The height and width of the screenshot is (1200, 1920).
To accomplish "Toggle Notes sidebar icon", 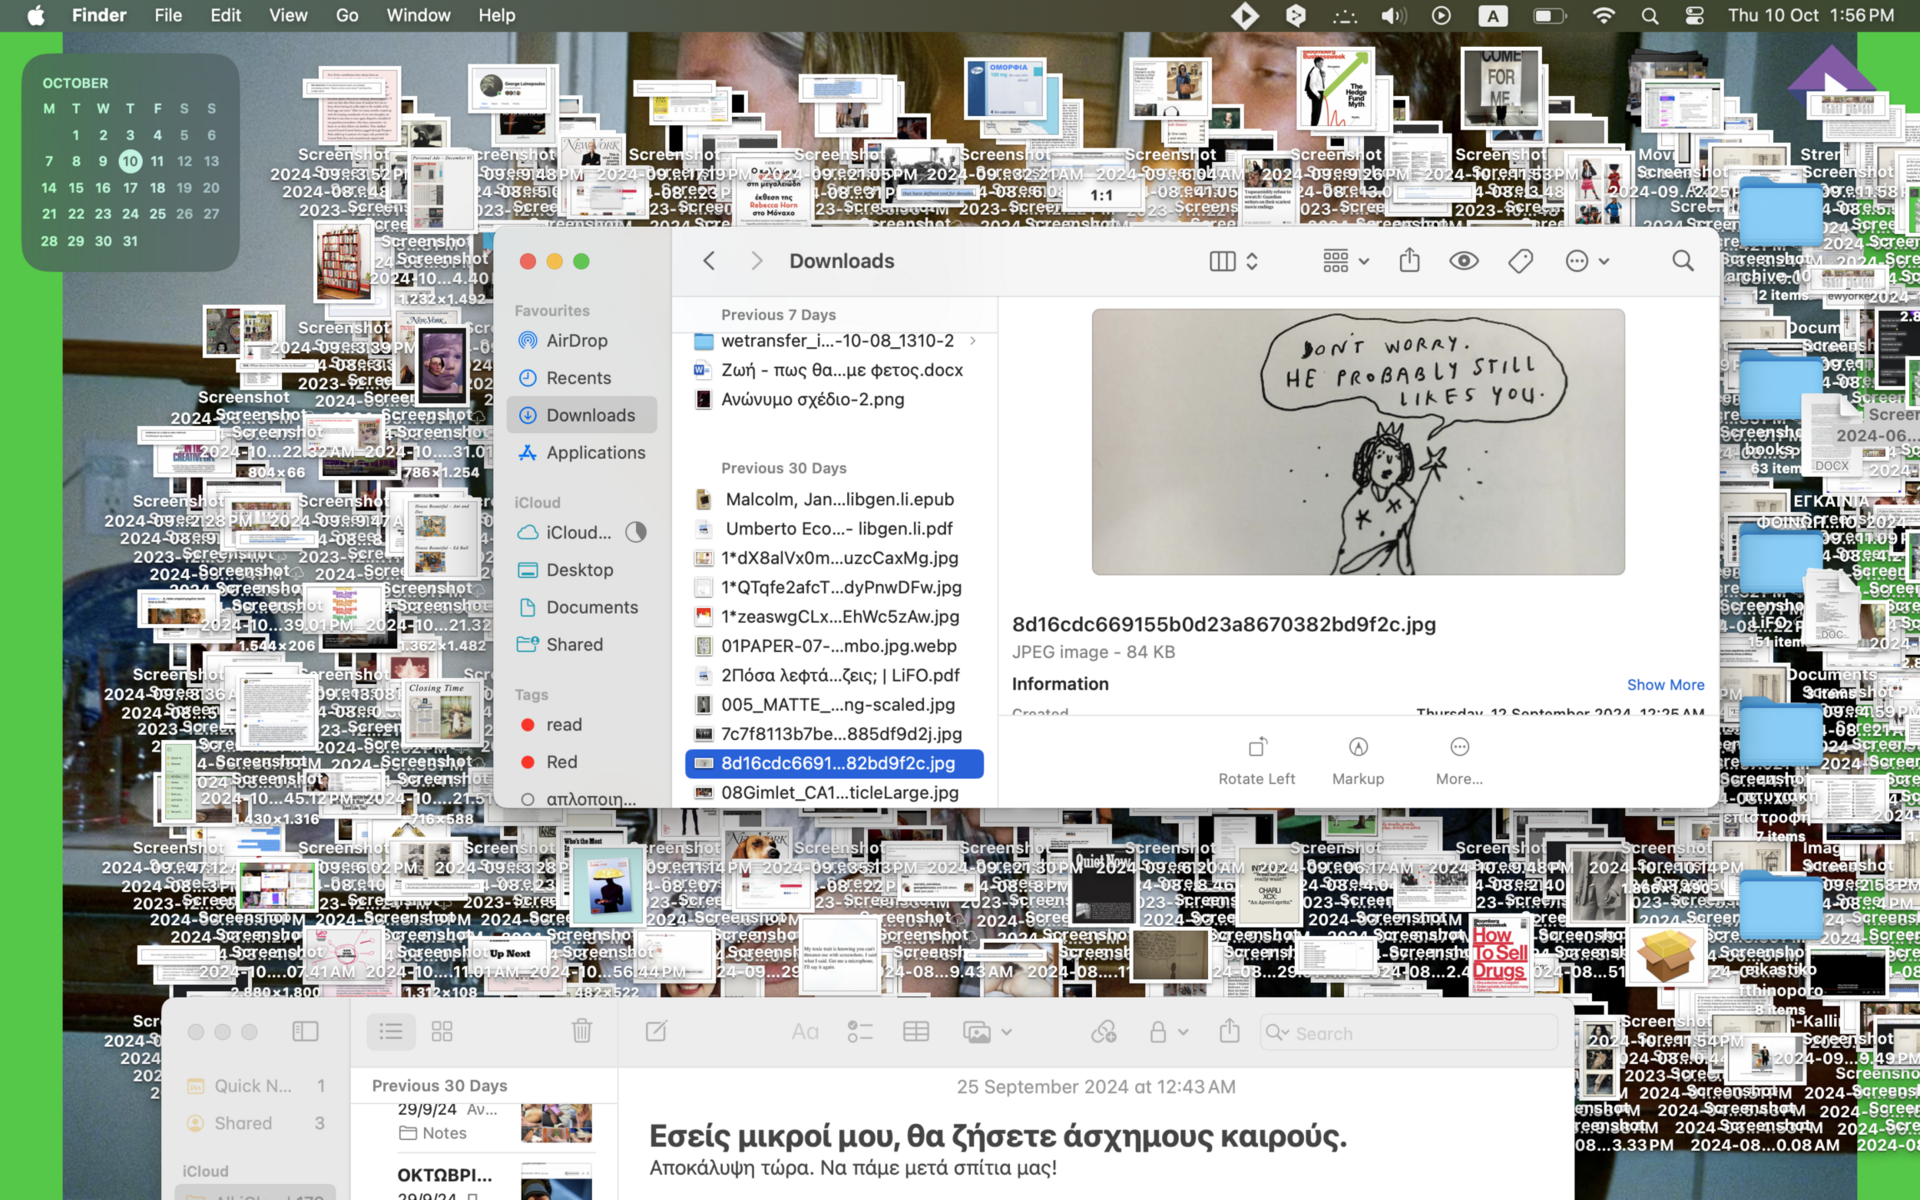I will click(305, 1031).
